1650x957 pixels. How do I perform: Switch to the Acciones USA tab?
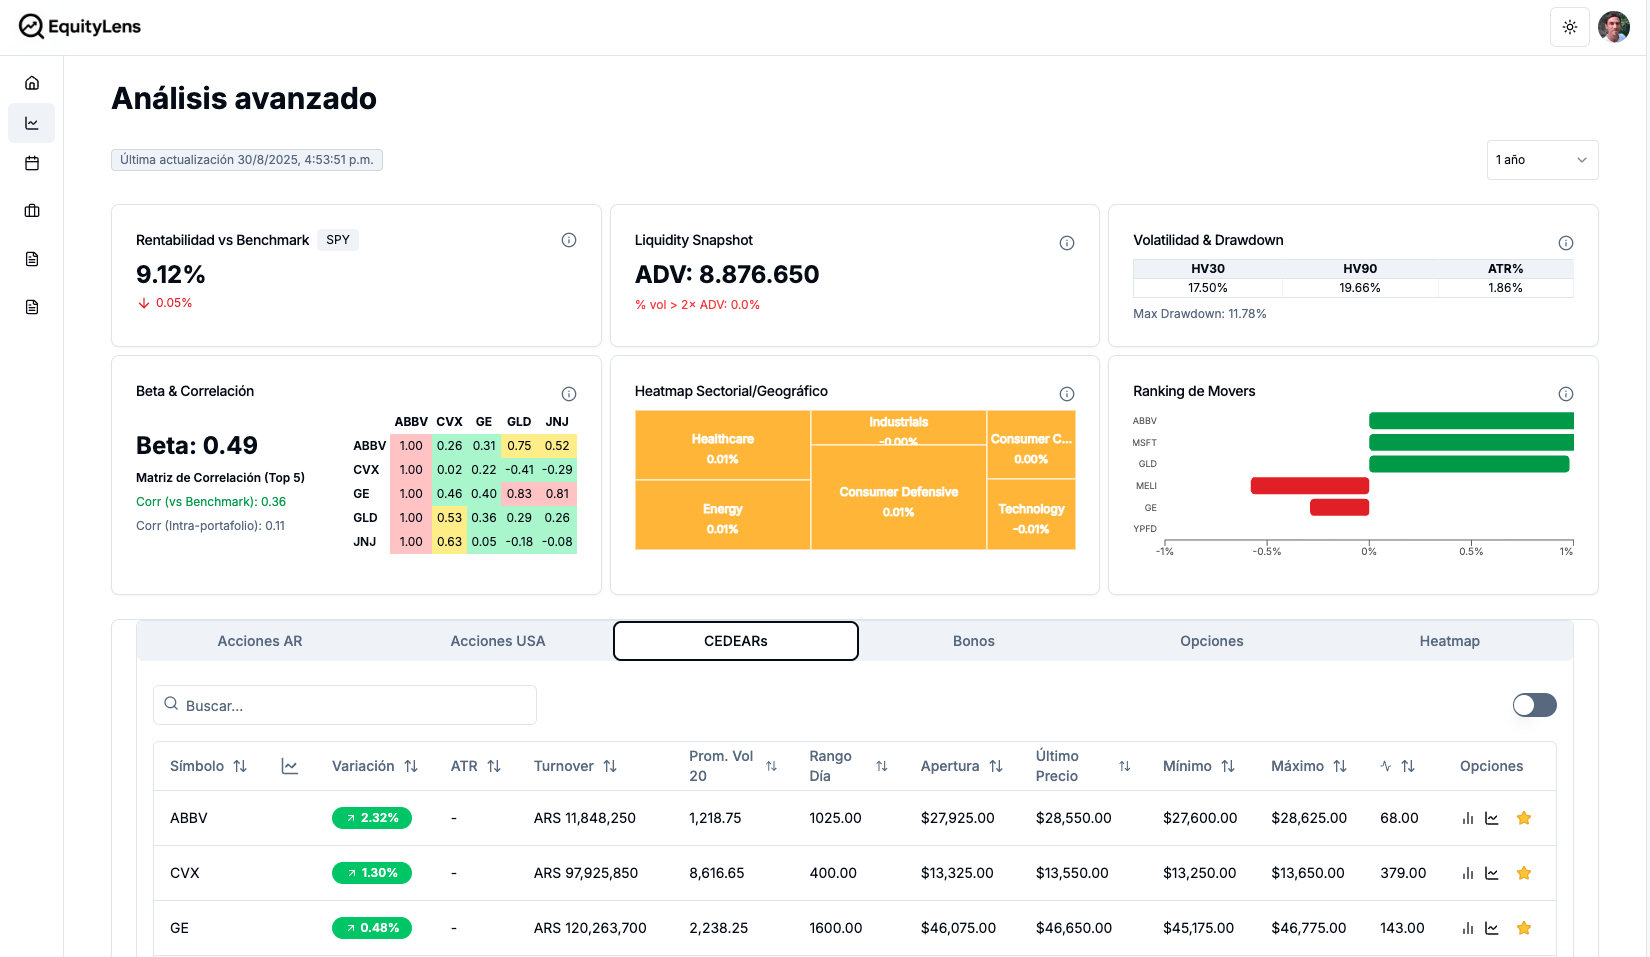click(497, 641)
